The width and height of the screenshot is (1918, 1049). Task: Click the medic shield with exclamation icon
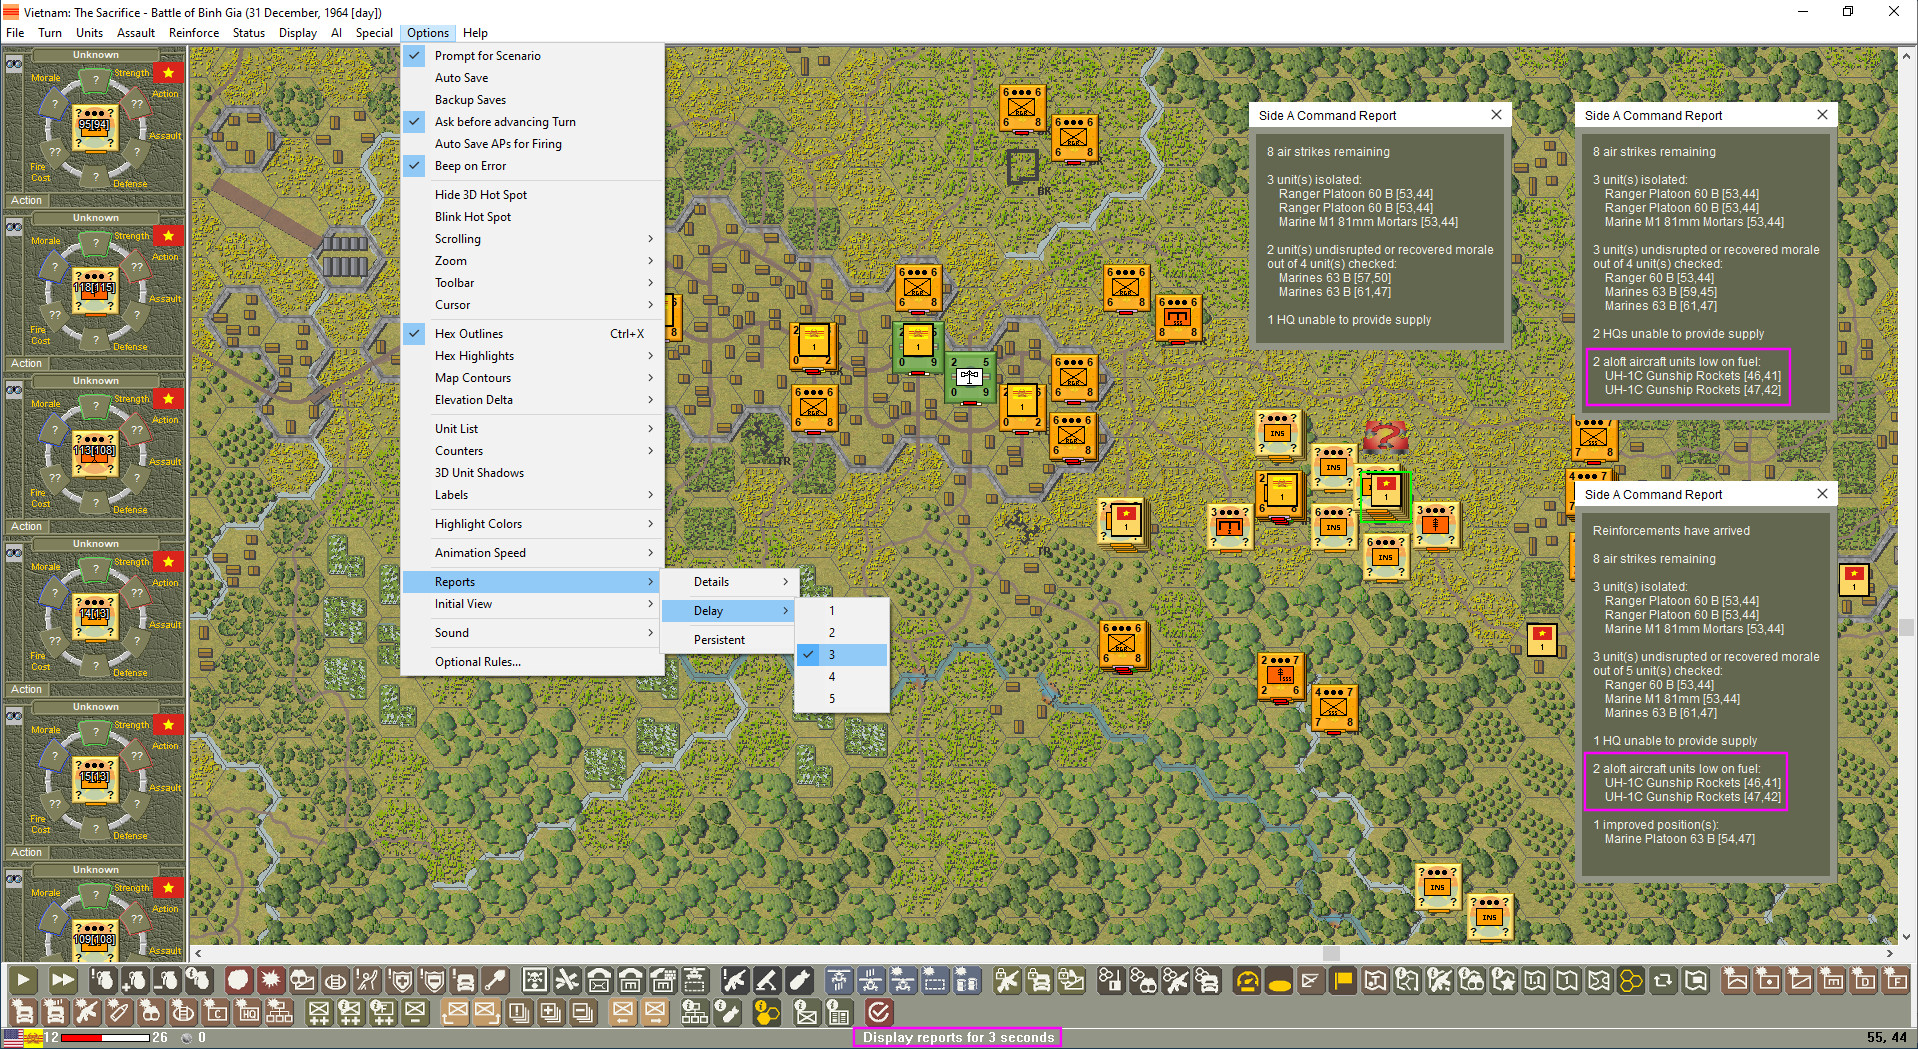pyautogui.click(x=398, y=981)
